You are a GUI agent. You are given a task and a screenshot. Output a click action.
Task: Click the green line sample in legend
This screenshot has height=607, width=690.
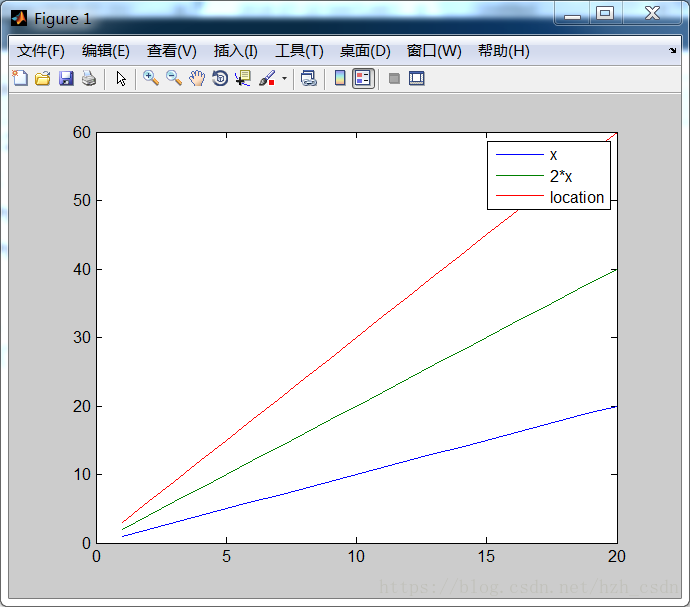coord(520,176)
